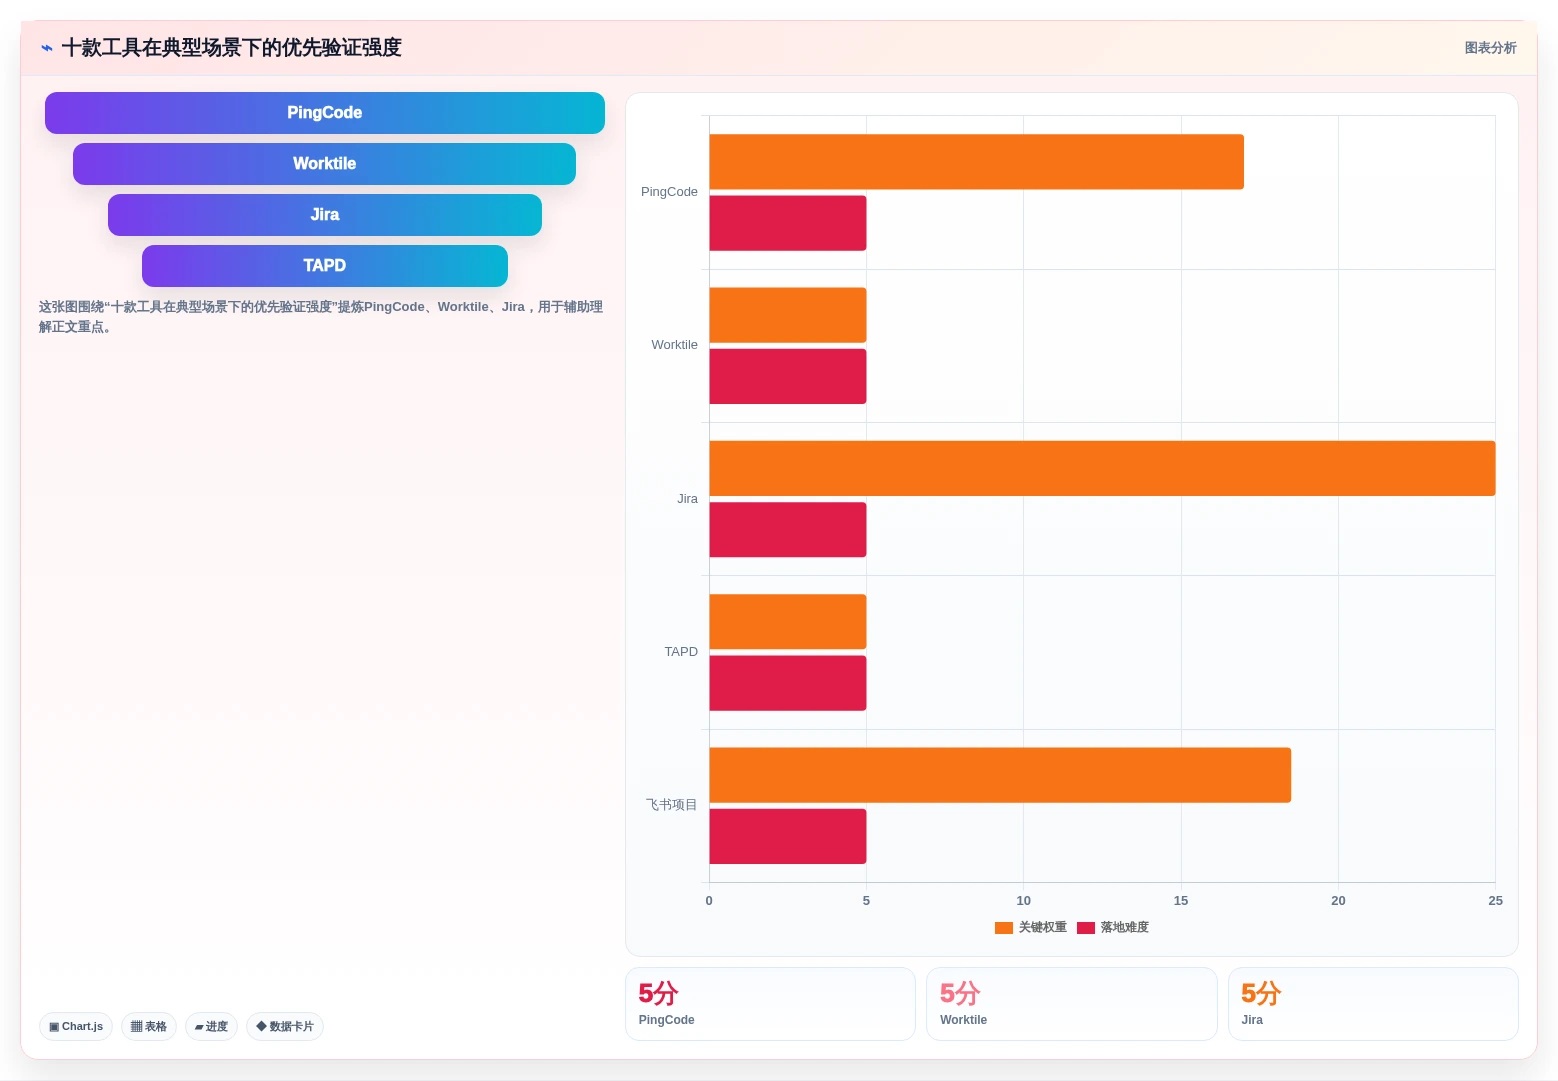Click the description paragraph starting with 这张图围绕
This screenshot has height=1081, width=1558.
point(321,317)
